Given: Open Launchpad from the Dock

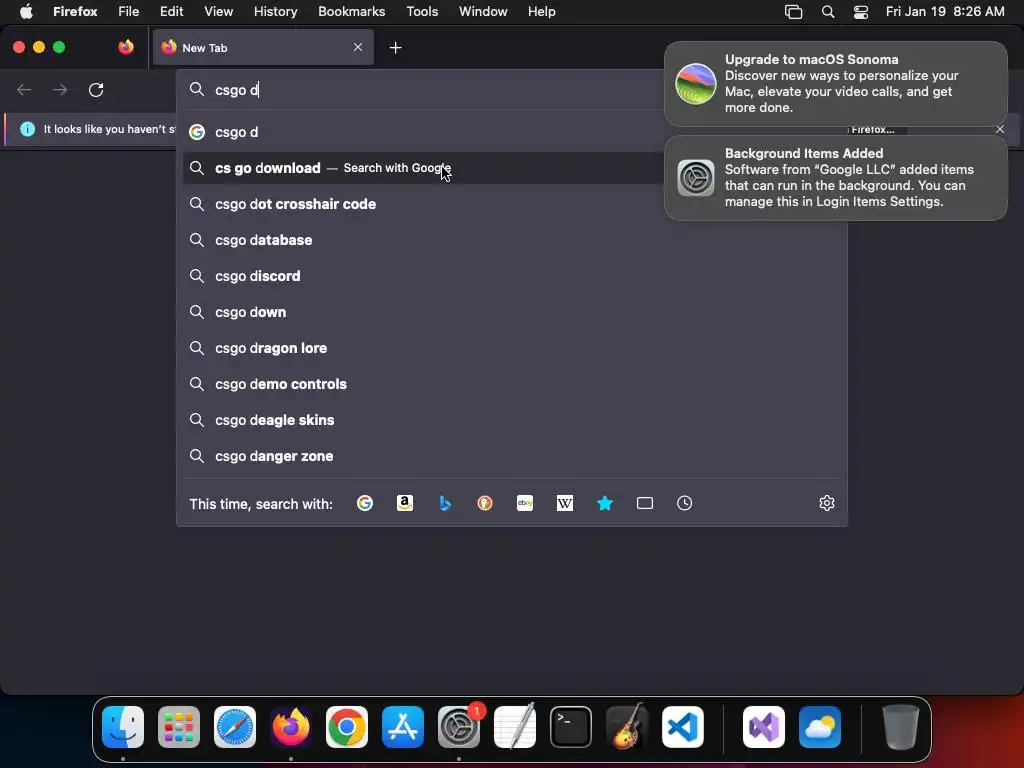Looking at the screenshot, I should pos(179,727).
